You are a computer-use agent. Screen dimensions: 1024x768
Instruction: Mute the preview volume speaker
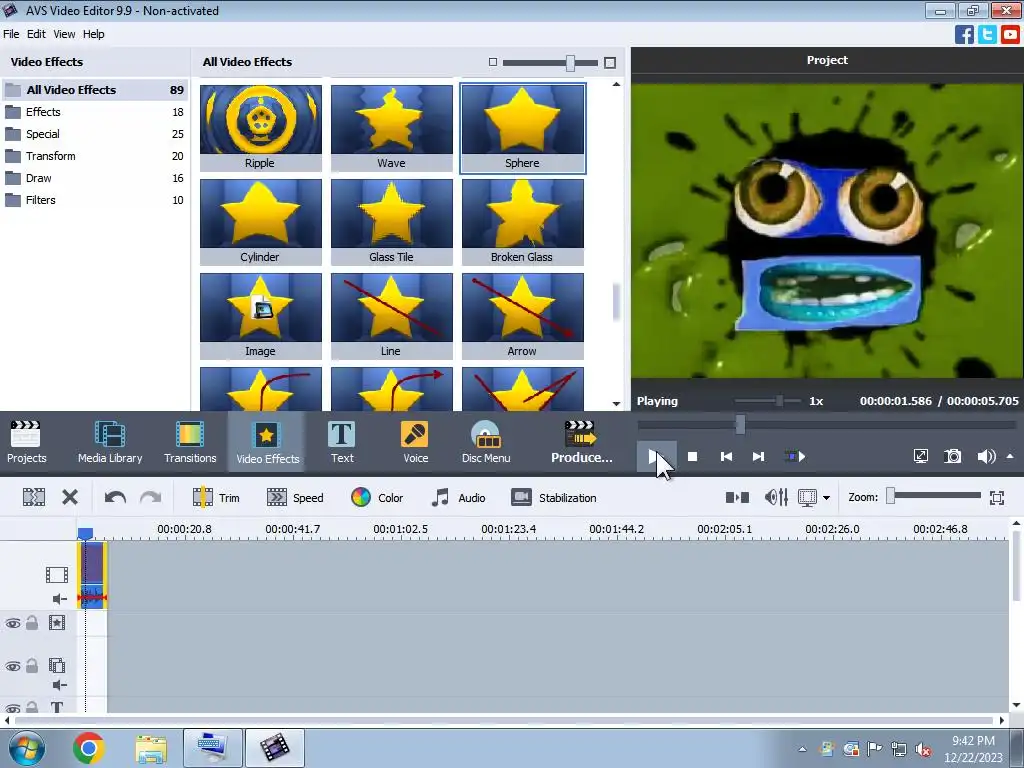(986, 456)
